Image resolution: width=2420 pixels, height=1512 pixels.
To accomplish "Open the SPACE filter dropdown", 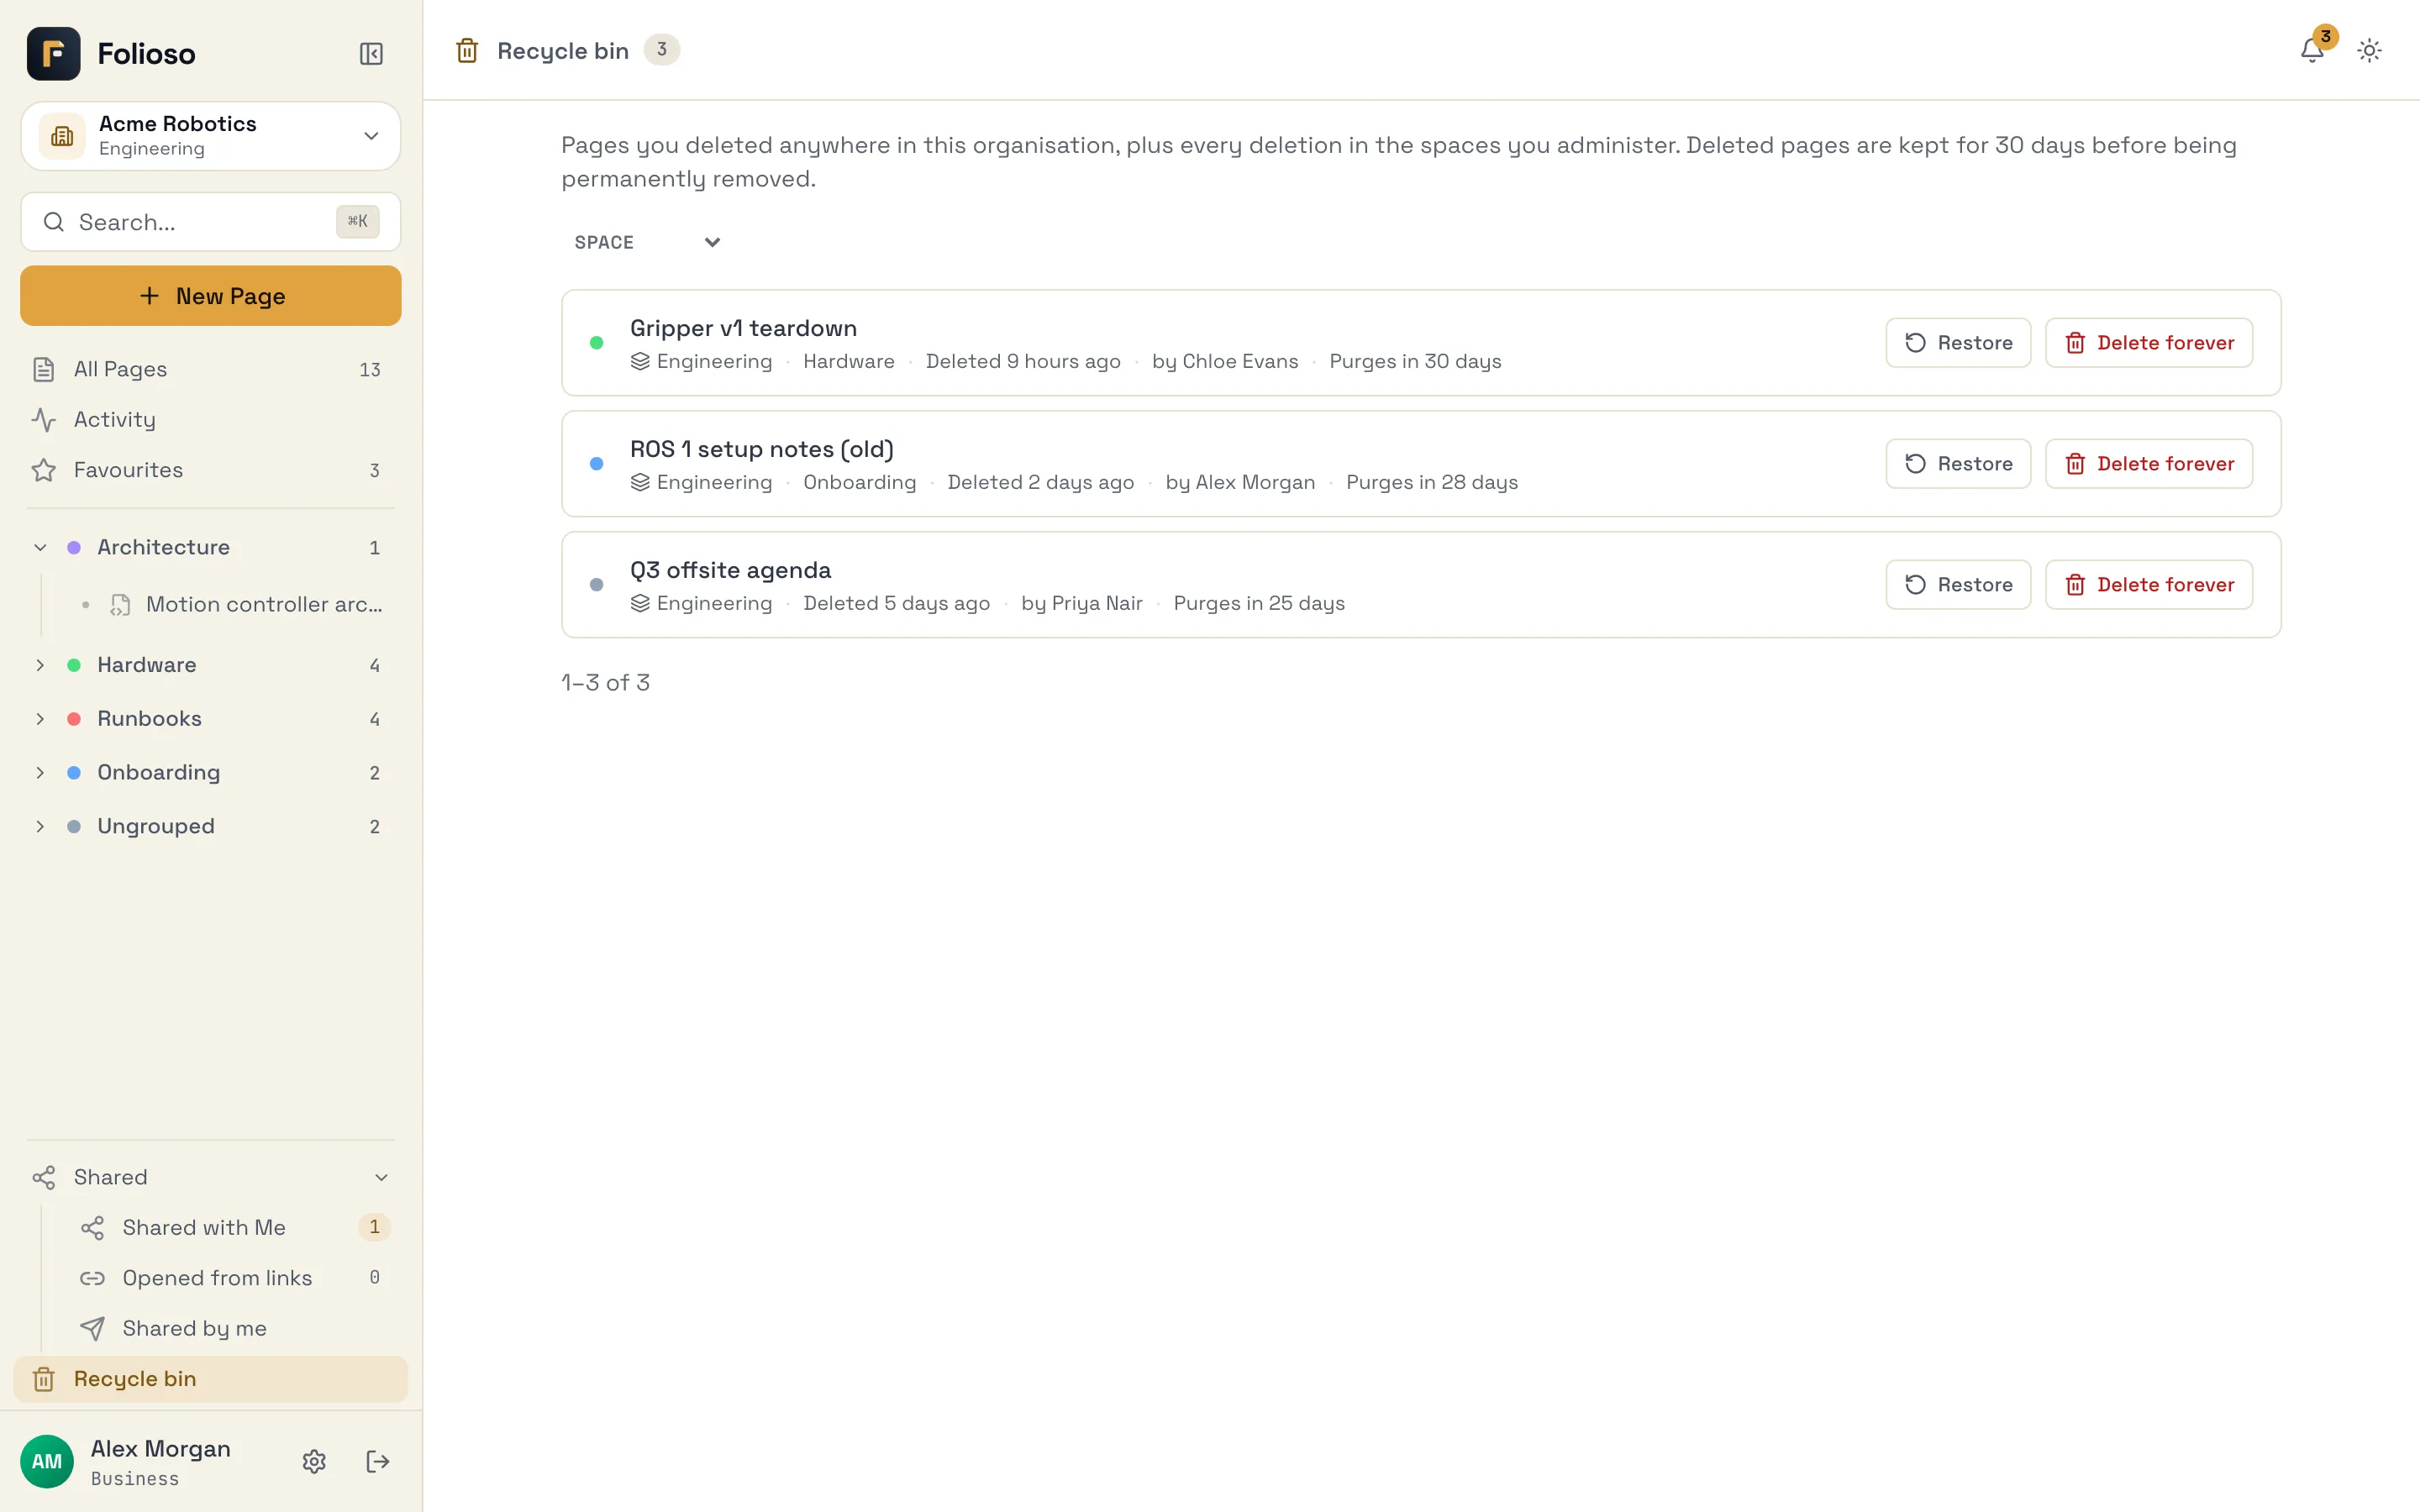I will (x=648, y=242).
